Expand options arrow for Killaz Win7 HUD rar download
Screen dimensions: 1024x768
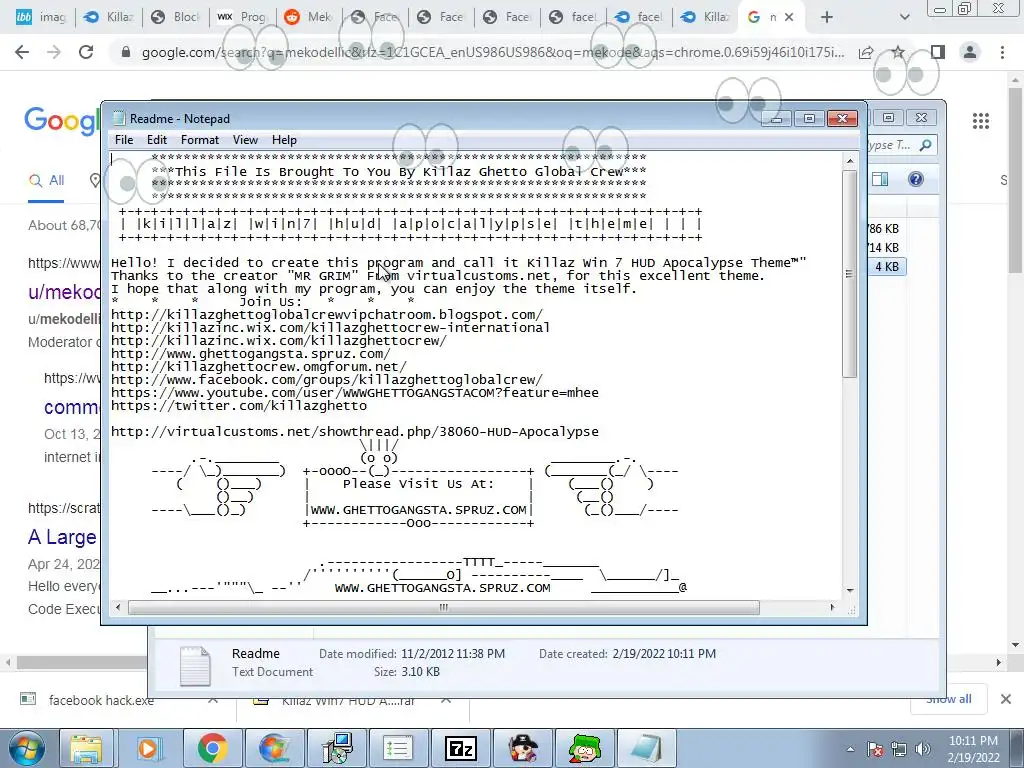445,700
